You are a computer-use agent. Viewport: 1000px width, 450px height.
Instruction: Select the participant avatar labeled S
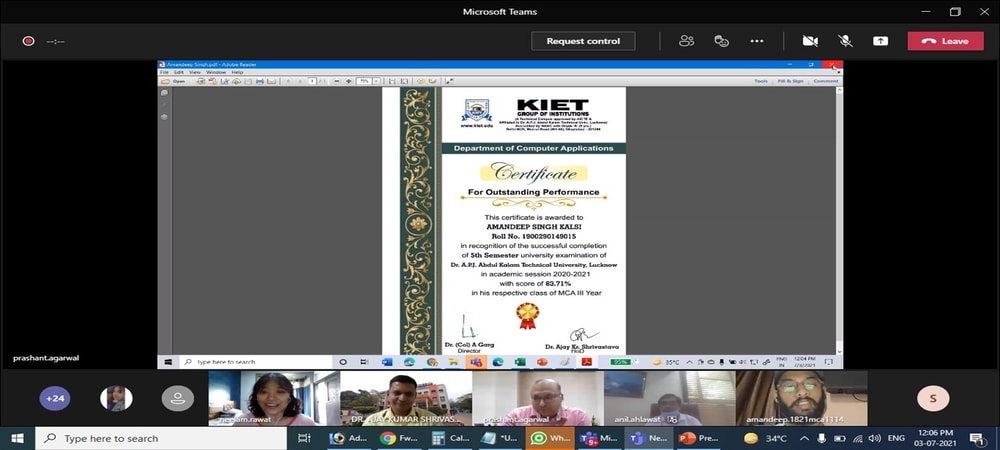pyautogui.click(x=933, y=398)
